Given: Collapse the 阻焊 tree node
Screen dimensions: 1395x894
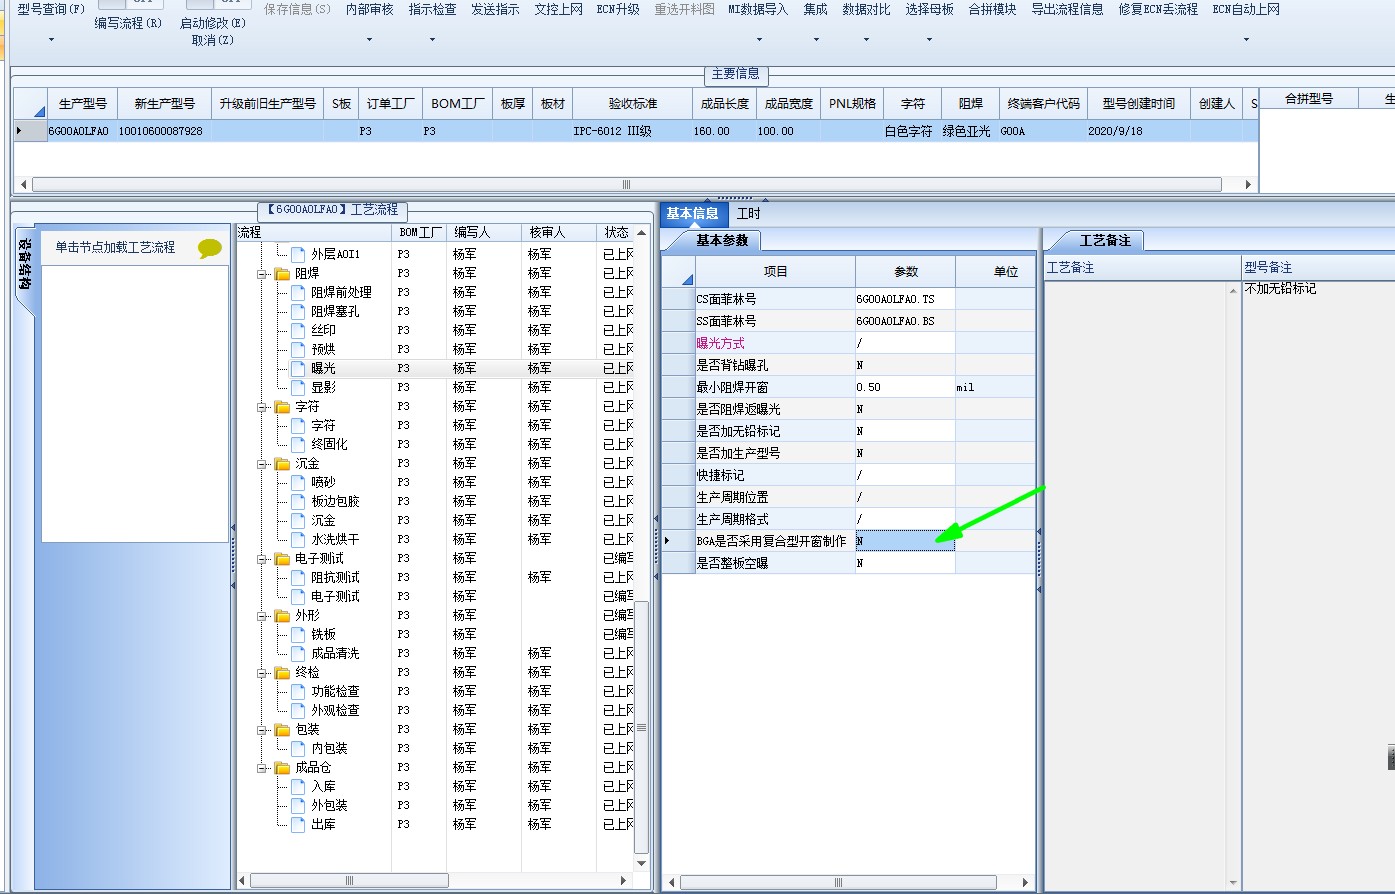Looking at the screenshot, I should [262, 274].
